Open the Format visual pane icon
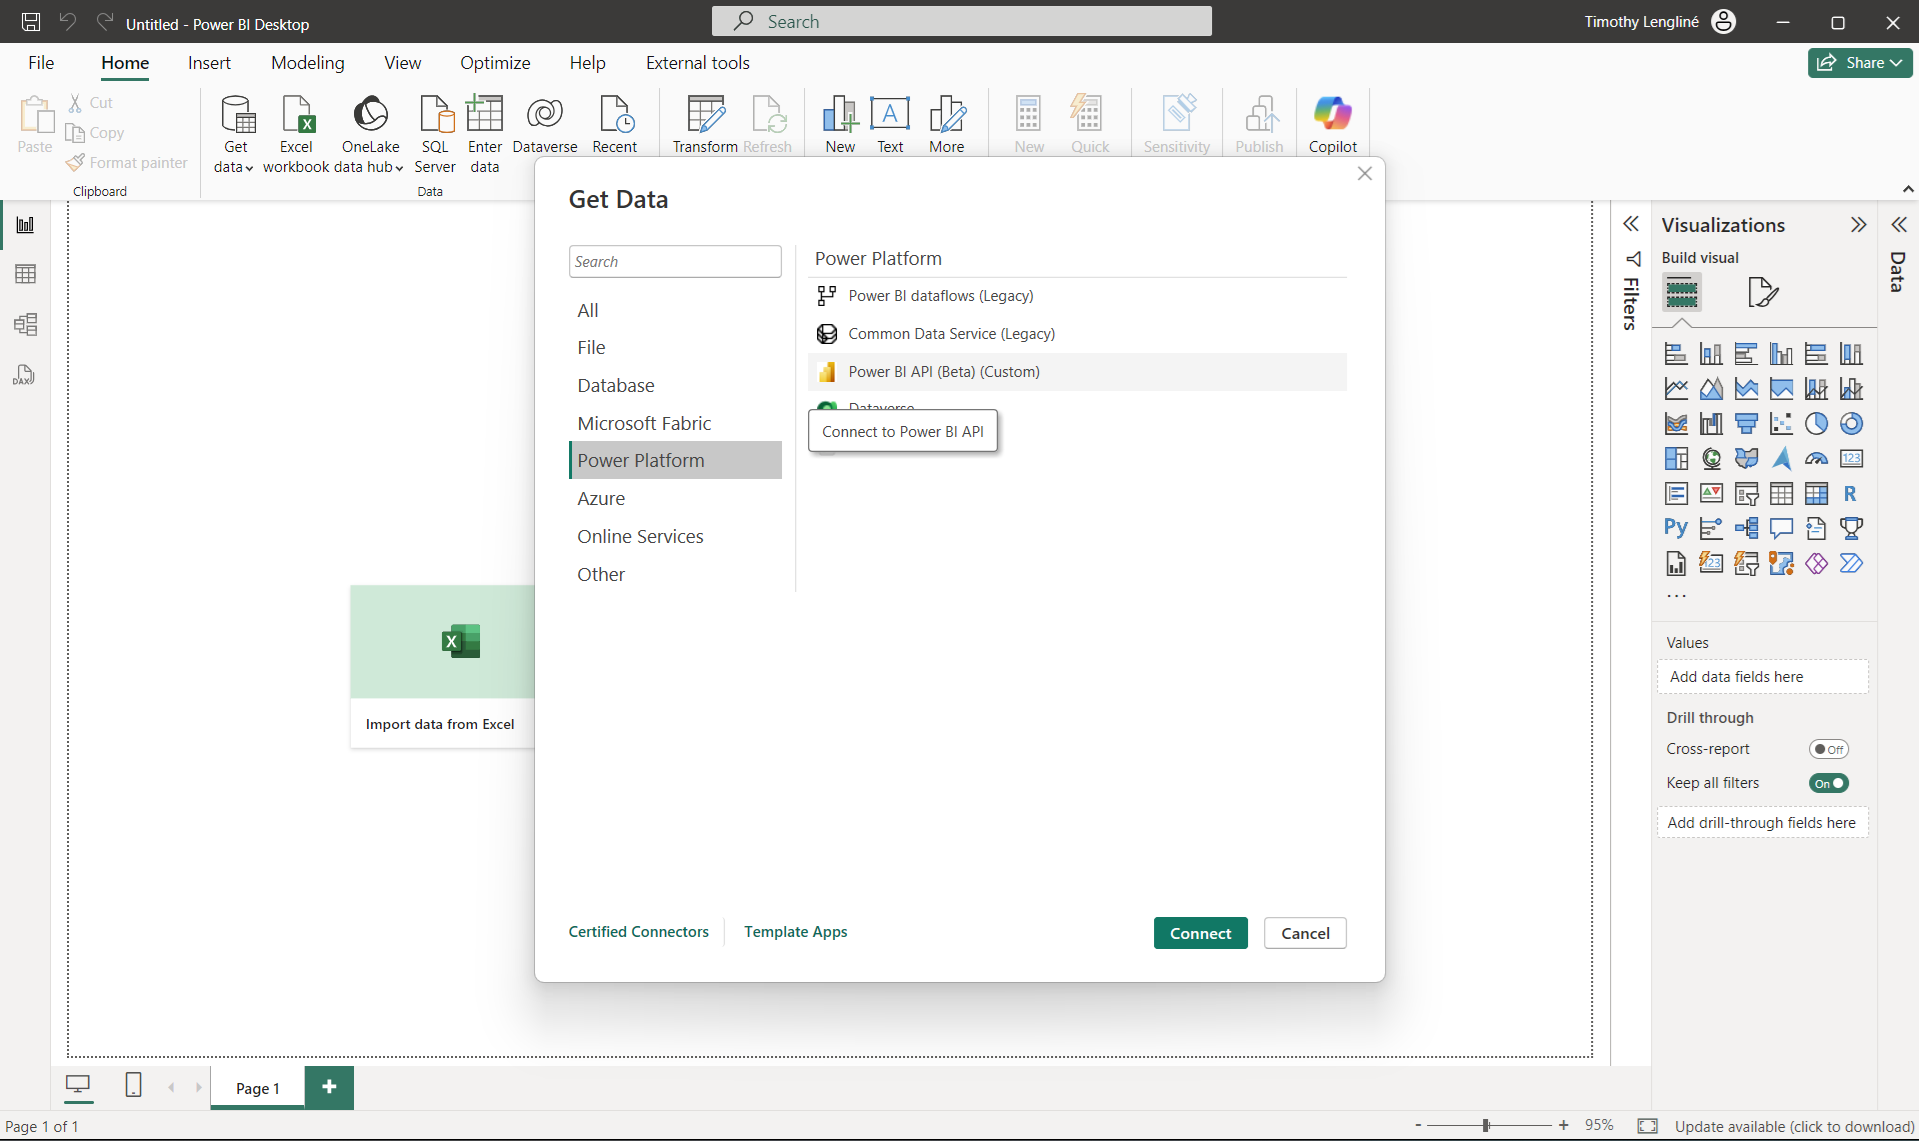This screenshot has height=1141, width=1919. click(1763, 292)
